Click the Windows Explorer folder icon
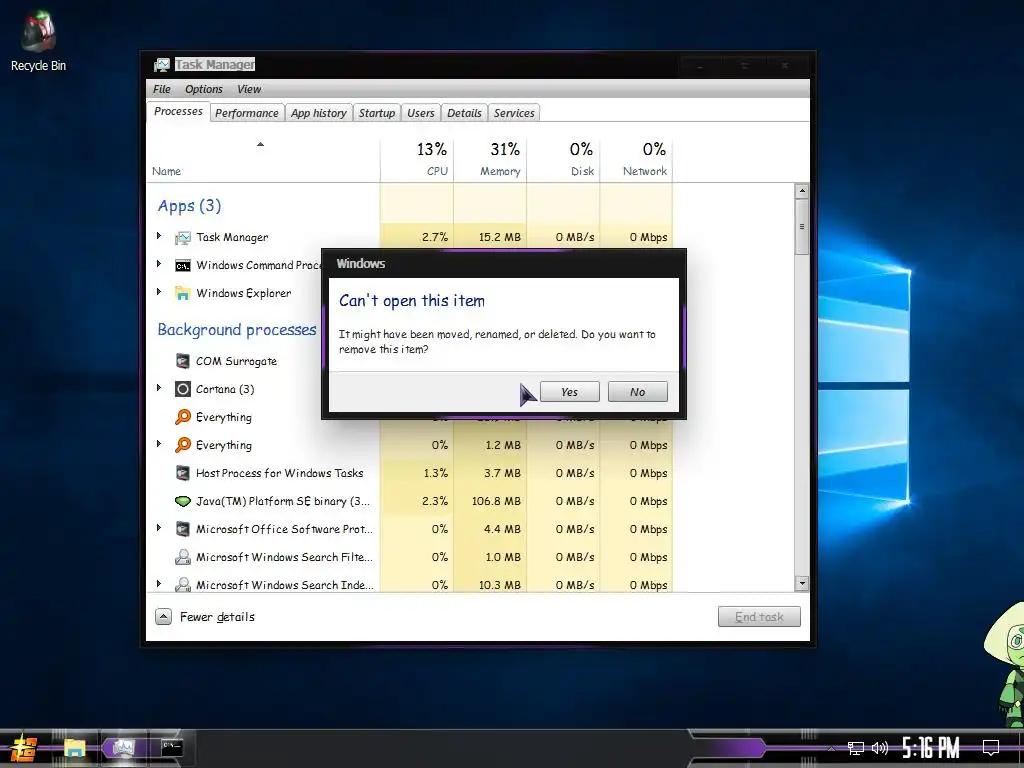 point(183,293)
